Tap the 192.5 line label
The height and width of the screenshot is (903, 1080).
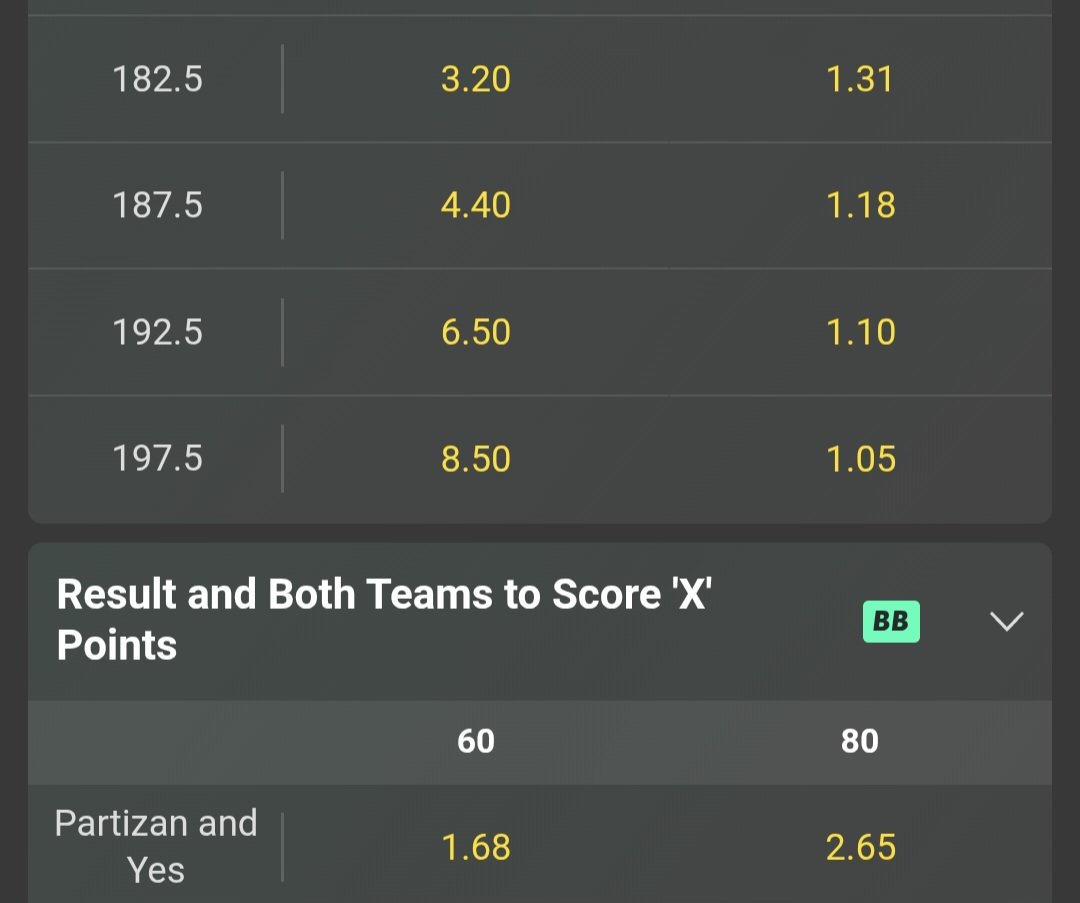(x=157, y=332)
